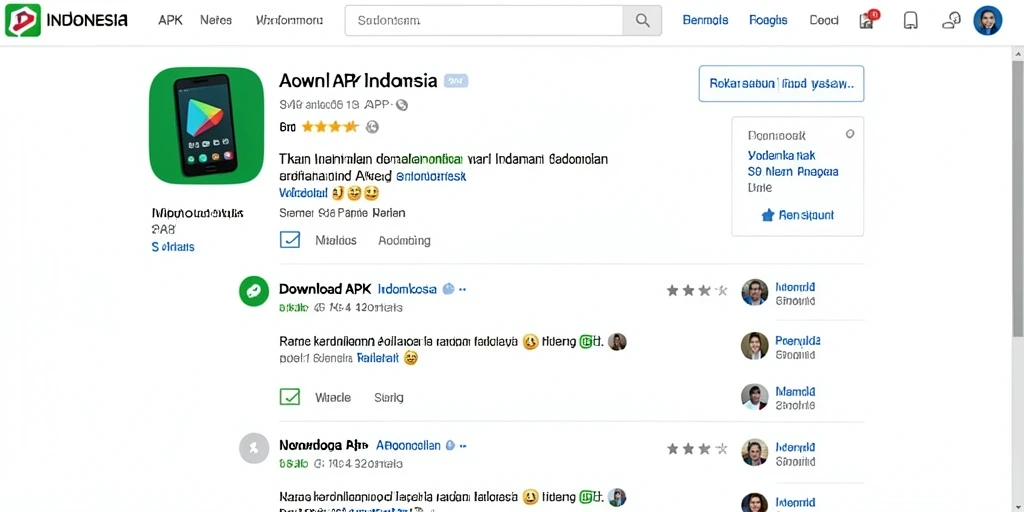This screenshot has width=1024, height=512.
Task: Click the Sdndondersk link in description
Action: point(431,176)
